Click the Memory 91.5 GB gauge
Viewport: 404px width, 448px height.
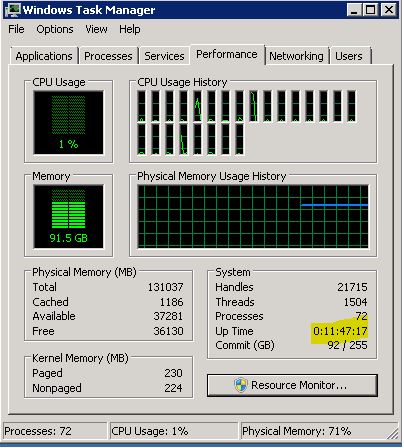[x=68, y=216]
